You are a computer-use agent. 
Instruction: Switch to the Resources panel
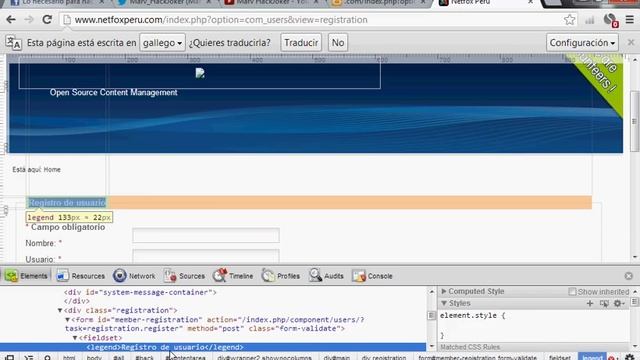(x=80, y=276)
